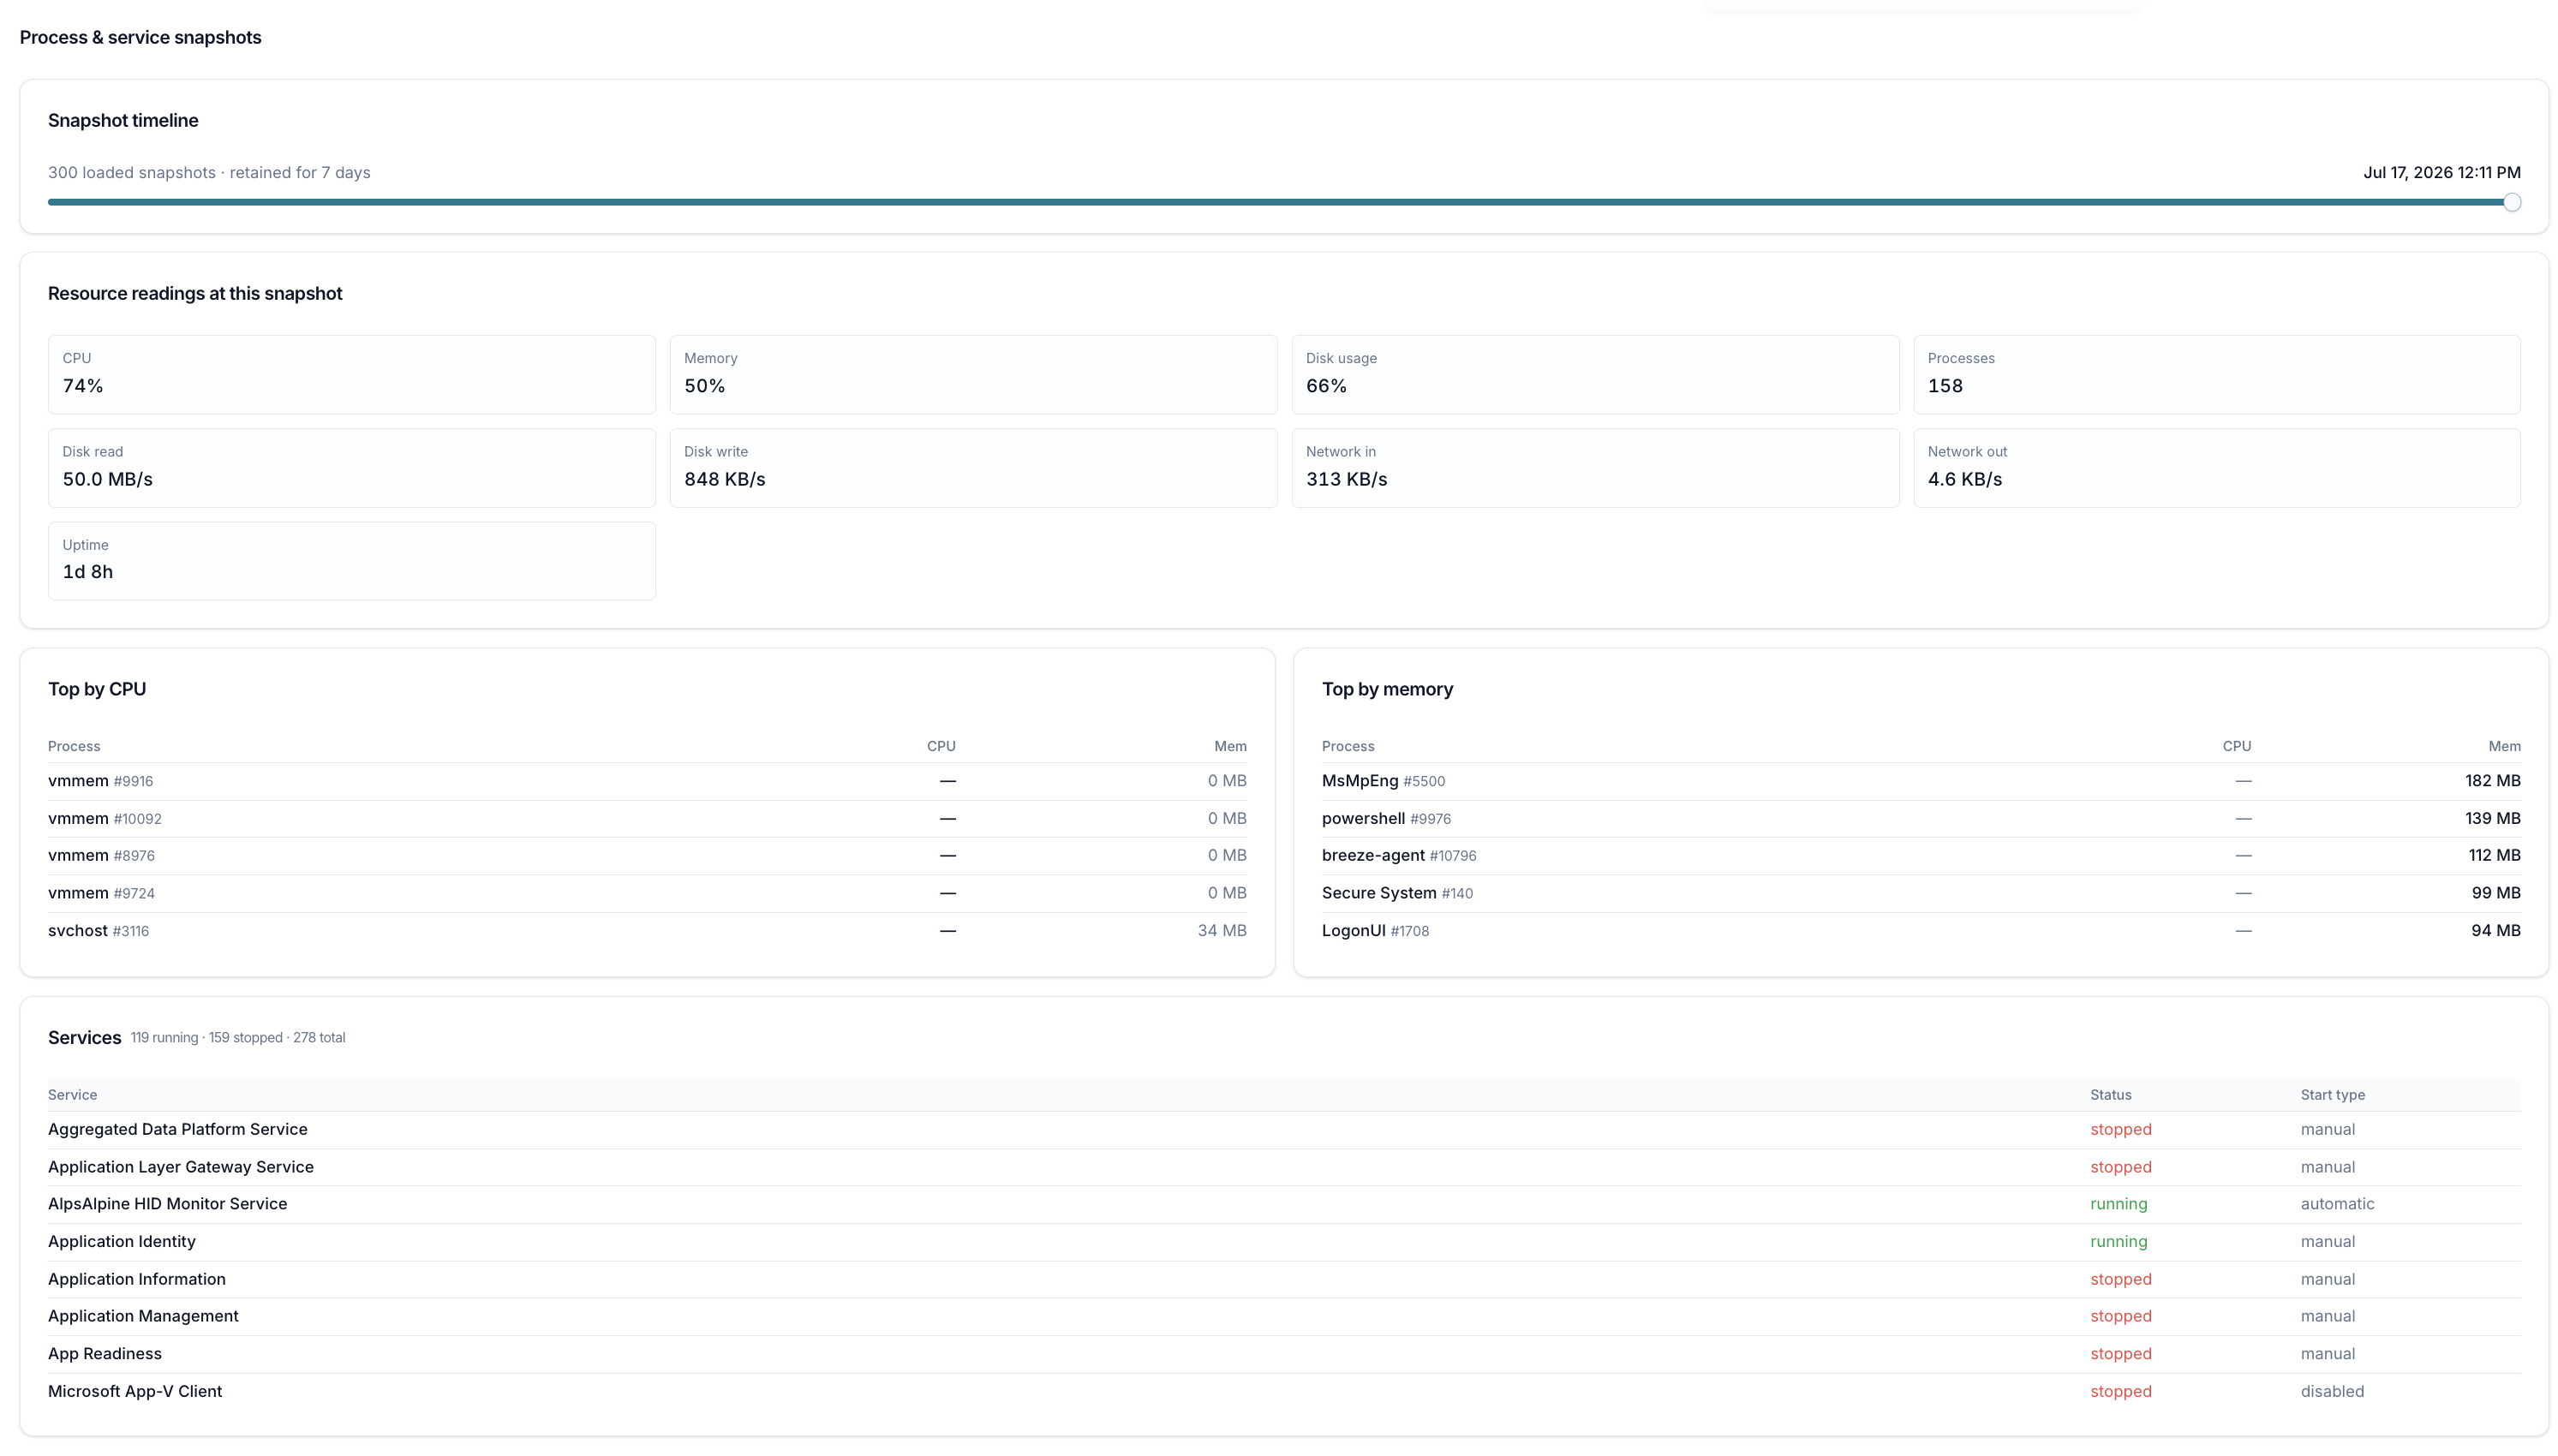Click the 34 MB memory value for svchost
The width and height of the screenshot is (2558, 1456).
[x=1222, y=931]
